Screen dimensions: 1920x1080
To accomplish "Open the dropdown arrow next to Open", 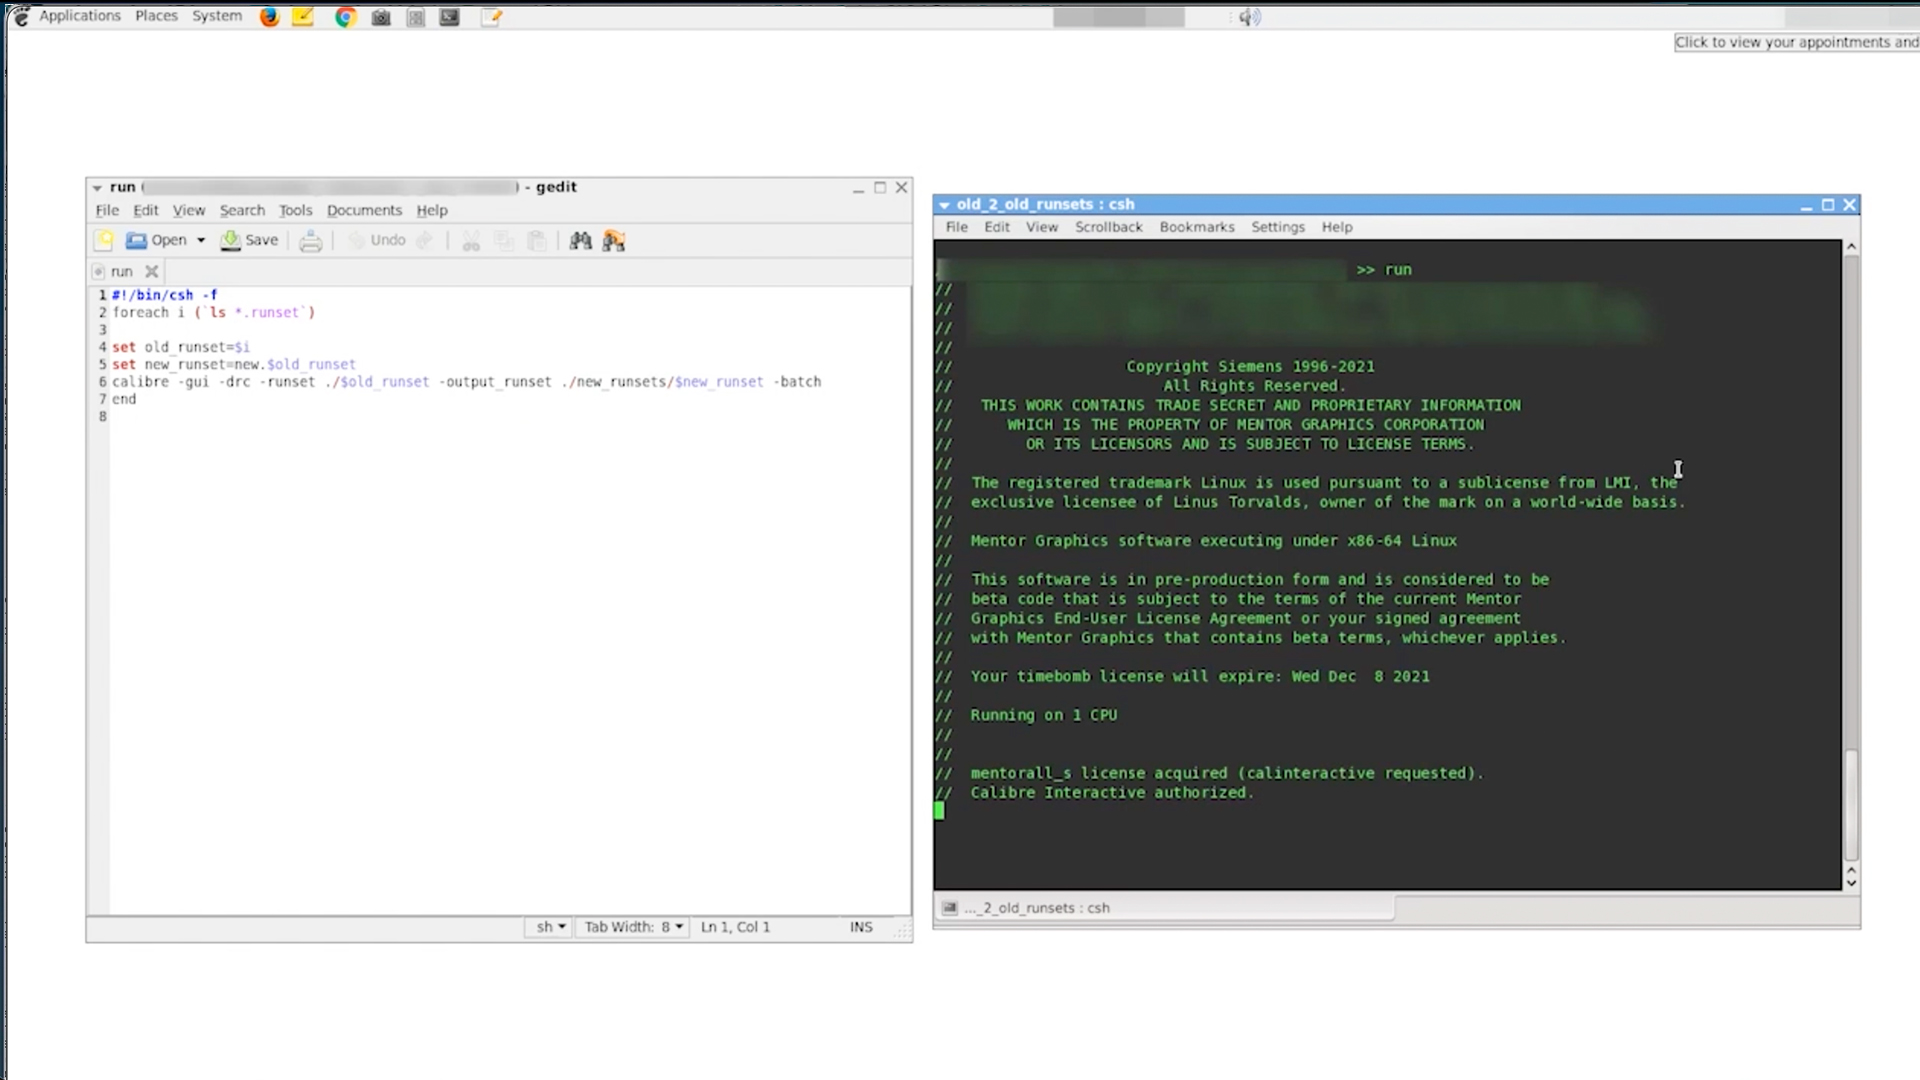I will 201,240.
